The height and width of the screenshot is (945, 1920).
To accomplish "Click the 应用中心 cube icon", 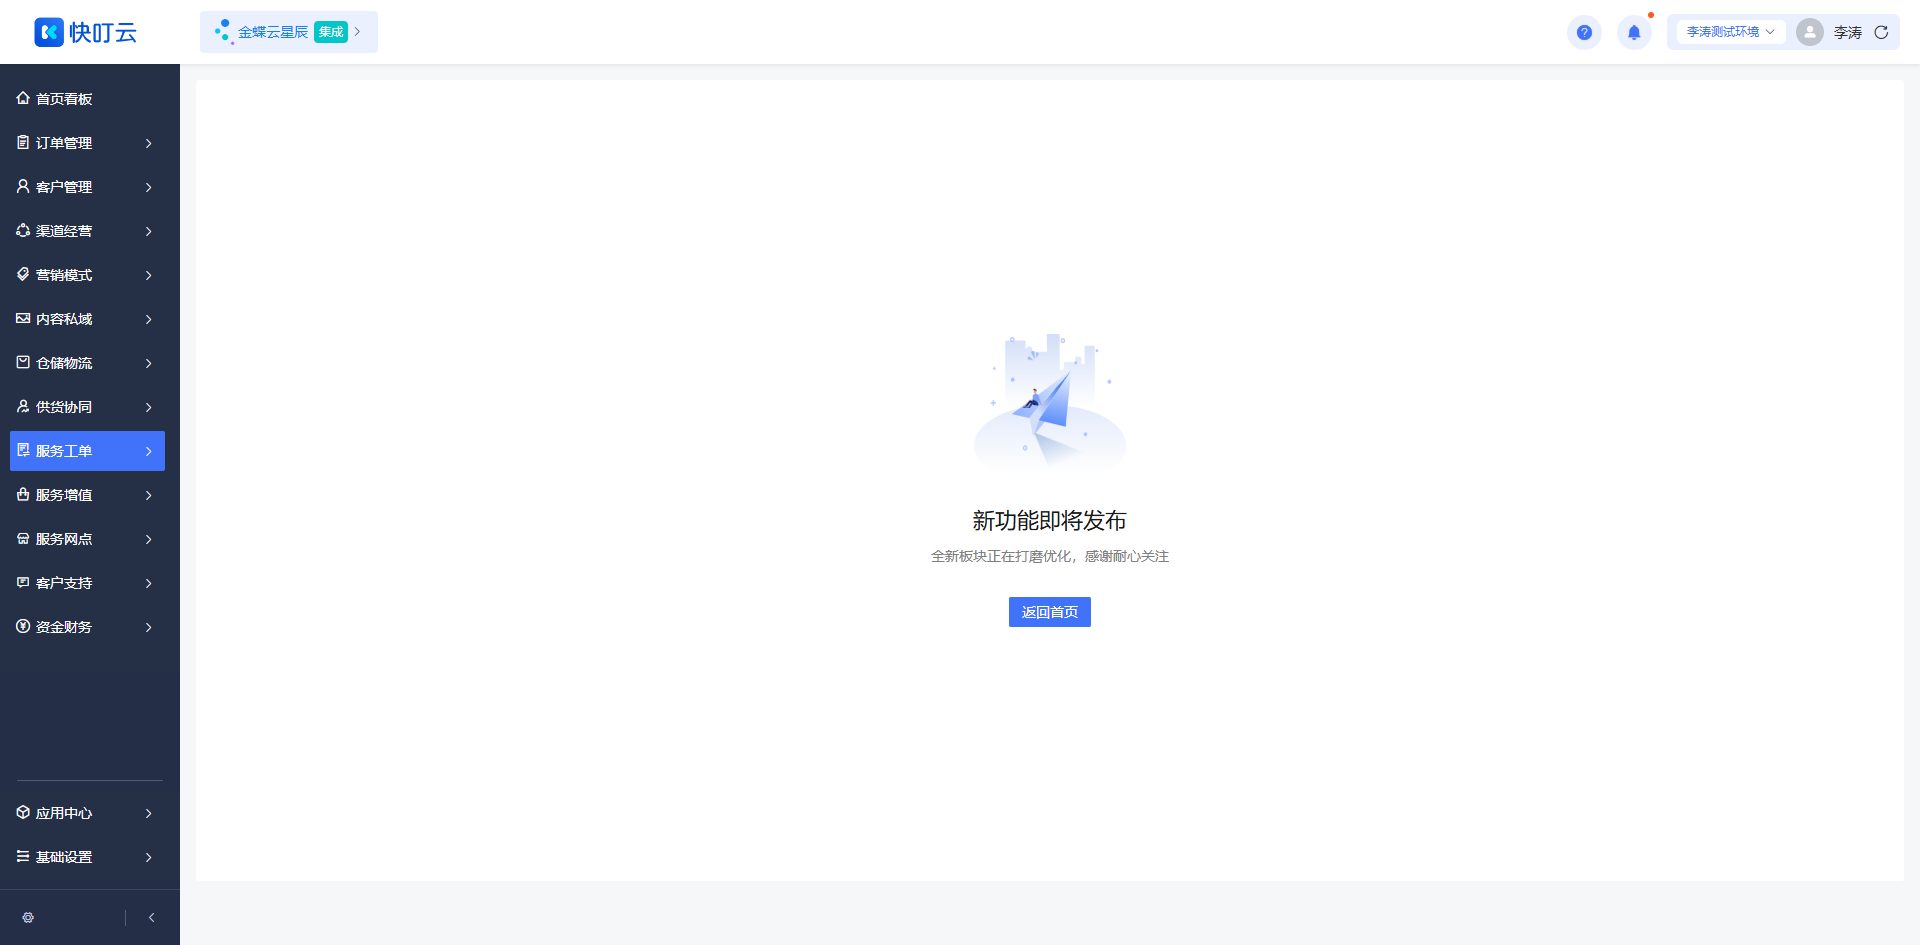I will click(x=23, y=812).
